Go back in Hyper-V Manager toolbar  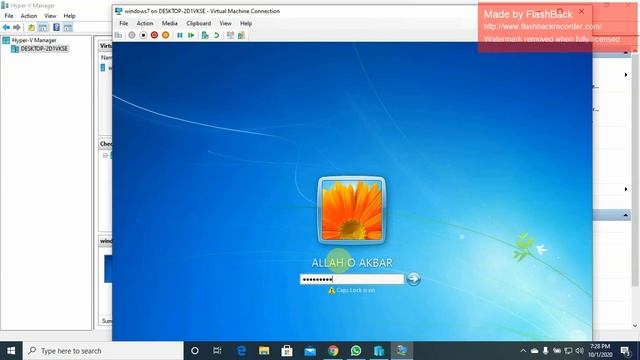(6, 27)
